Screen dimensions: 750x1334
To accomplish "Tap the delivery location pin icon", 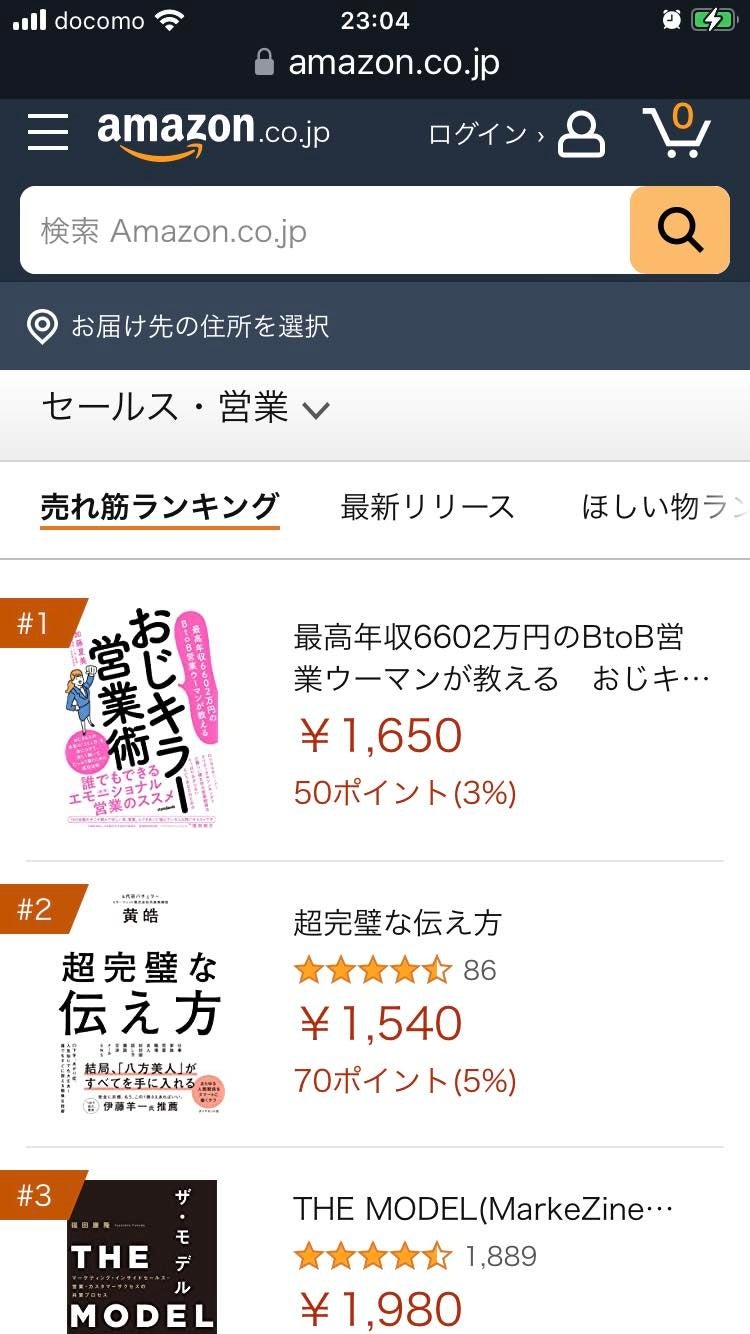I will [x=42, y=327].
